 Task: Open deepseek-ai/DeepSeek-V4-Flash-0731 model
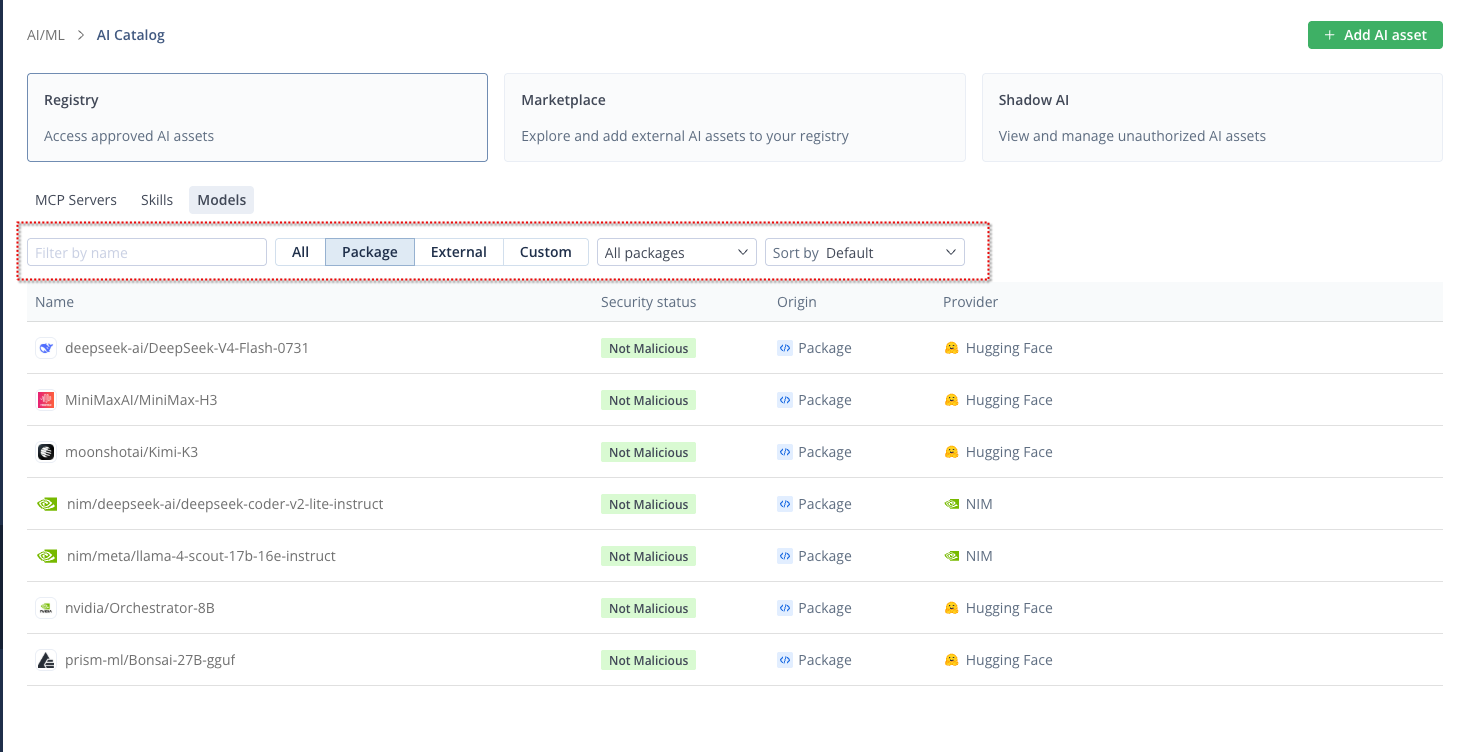pos(187,348)
